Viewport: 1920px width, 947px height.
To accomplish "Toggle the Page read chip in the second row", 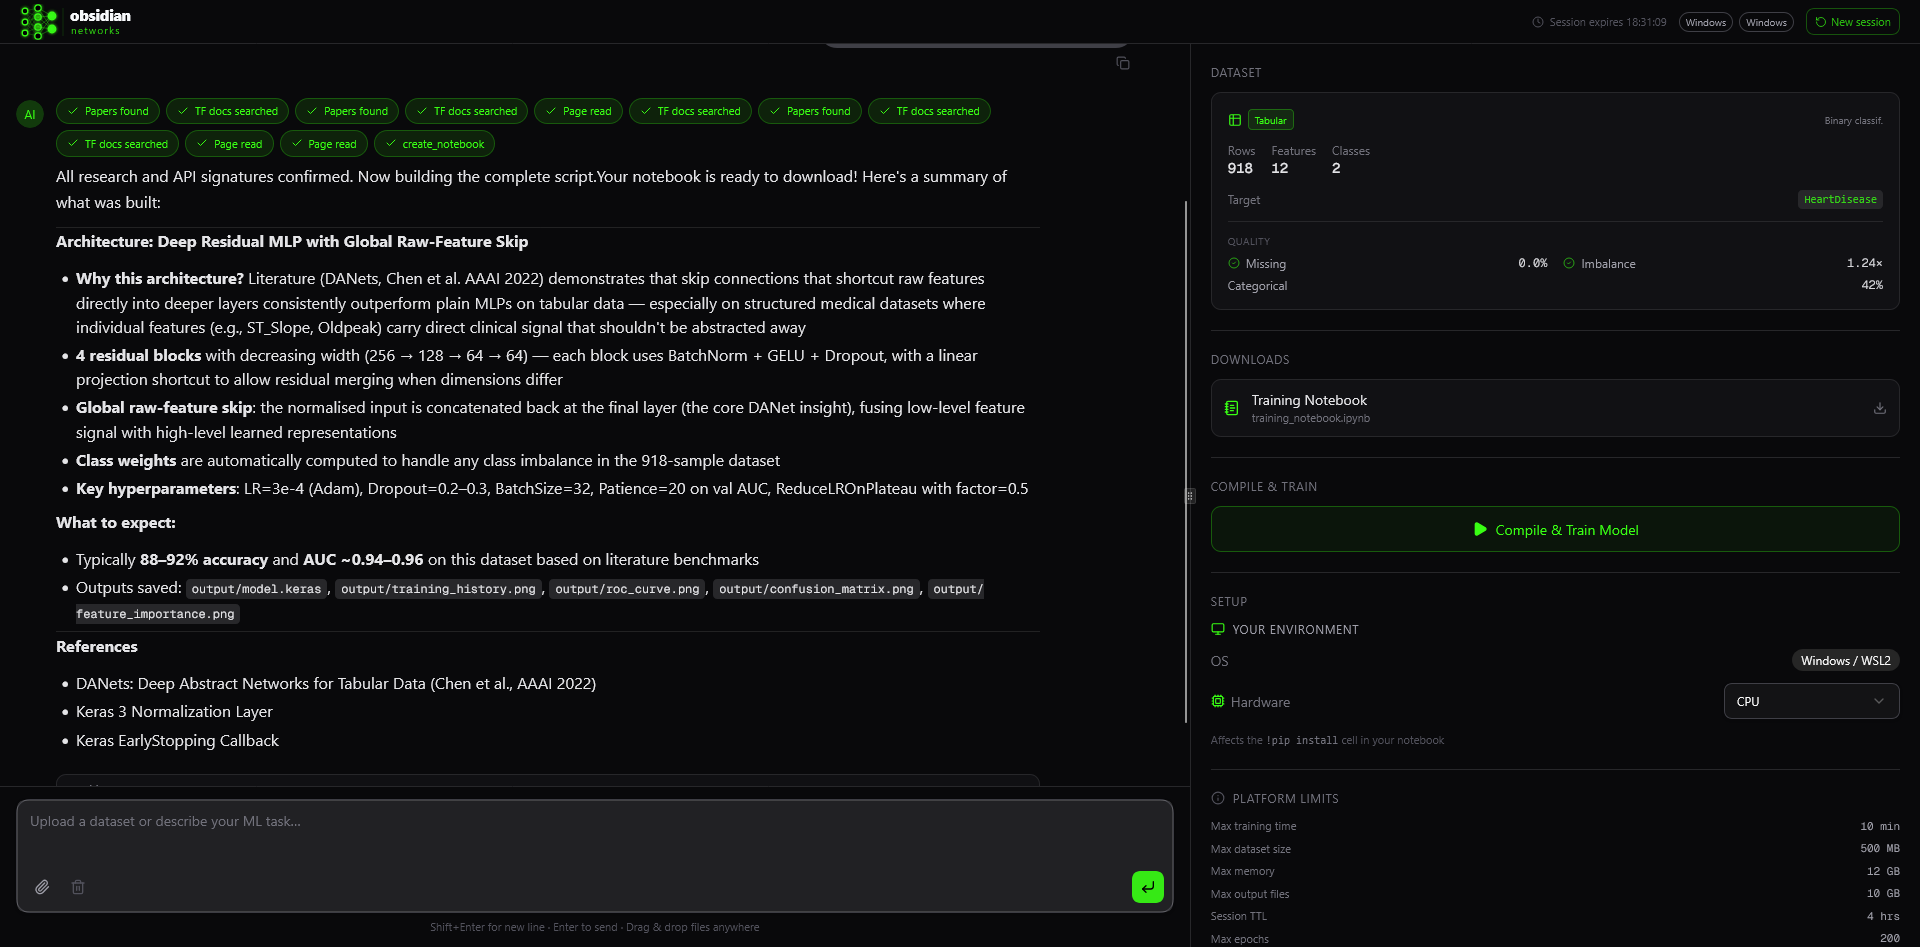I will 229,144.
